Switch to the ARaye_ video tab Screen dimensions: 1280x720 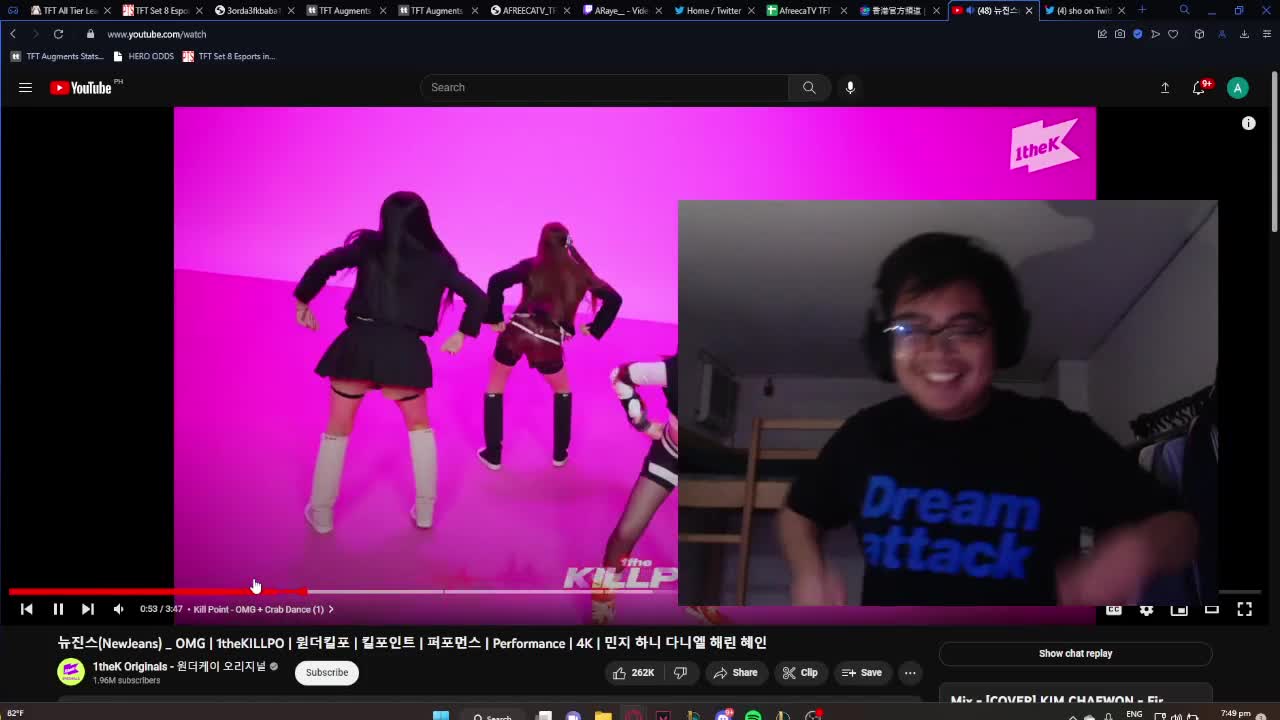[x=620, y=10]
